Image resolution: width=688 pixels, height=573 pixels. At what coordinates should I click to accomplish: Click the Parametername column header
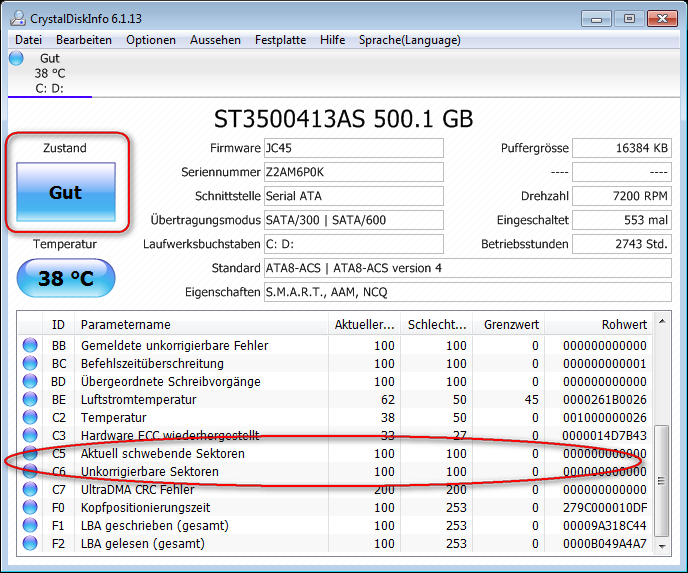200,324
